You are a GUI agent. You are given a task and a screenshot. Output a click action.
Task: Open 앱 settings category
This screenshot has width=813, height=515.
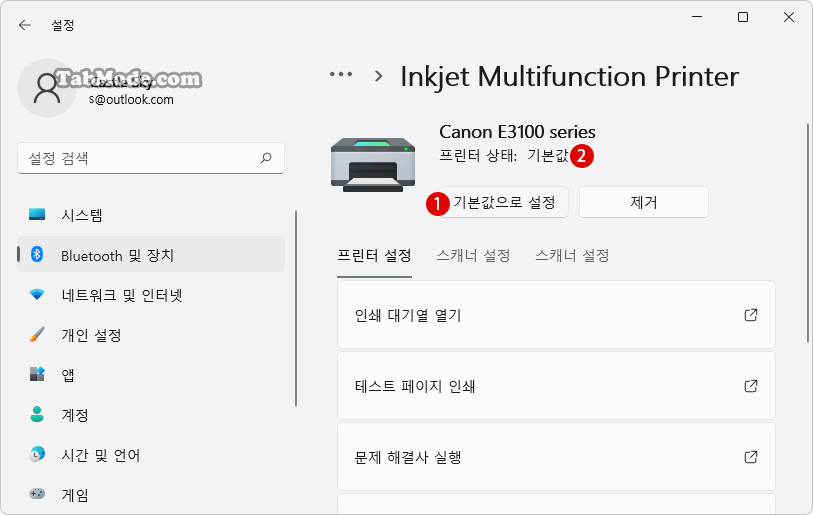click(151, 374)
